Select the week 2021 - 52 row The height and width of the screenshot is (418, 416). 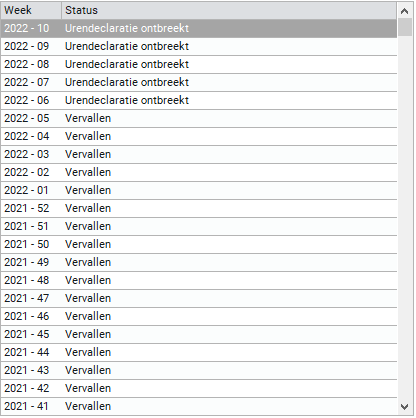pos(199,208)
